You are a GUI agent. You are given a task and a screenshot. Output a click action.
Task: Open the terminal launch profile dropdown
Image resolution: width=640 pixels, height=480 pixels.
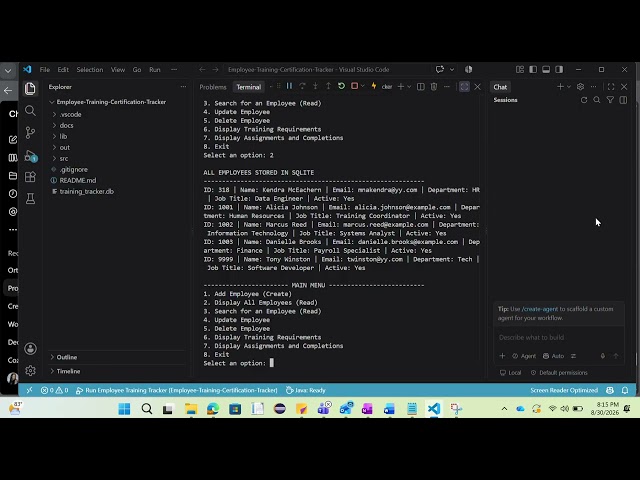[409, 87]
